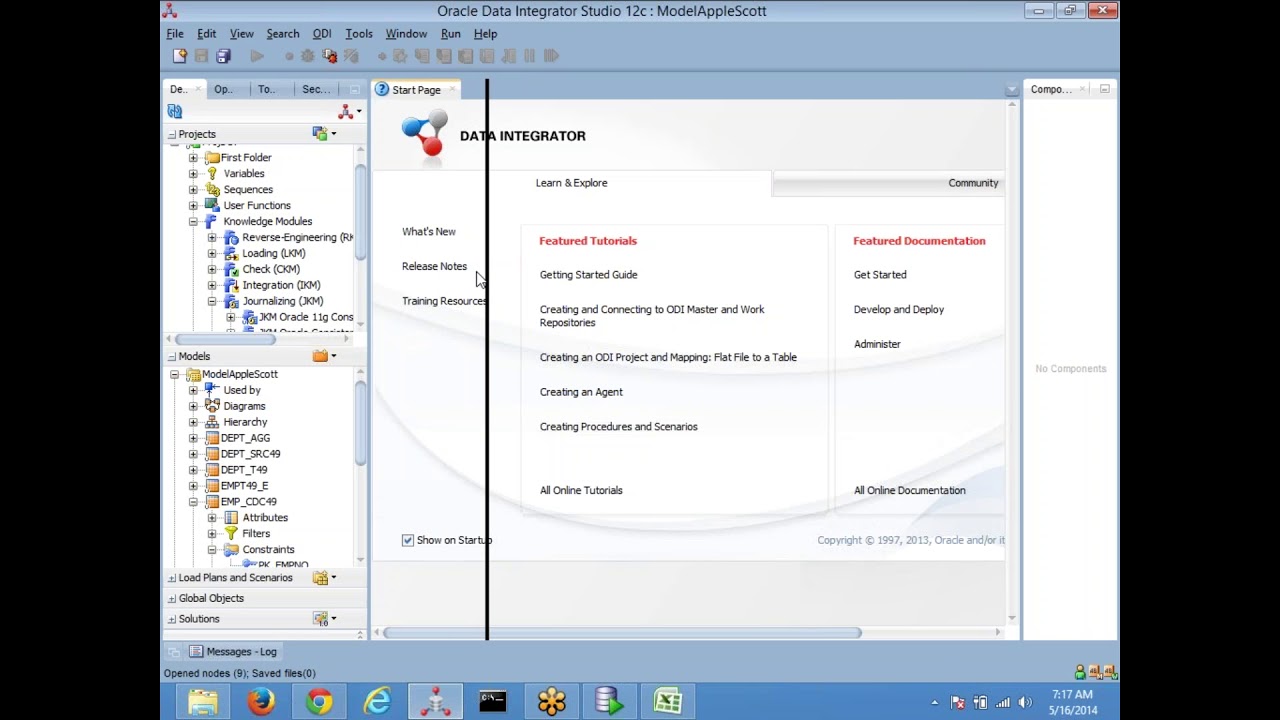
Task: Open the File menu
Action: click(x=175, y=34)
